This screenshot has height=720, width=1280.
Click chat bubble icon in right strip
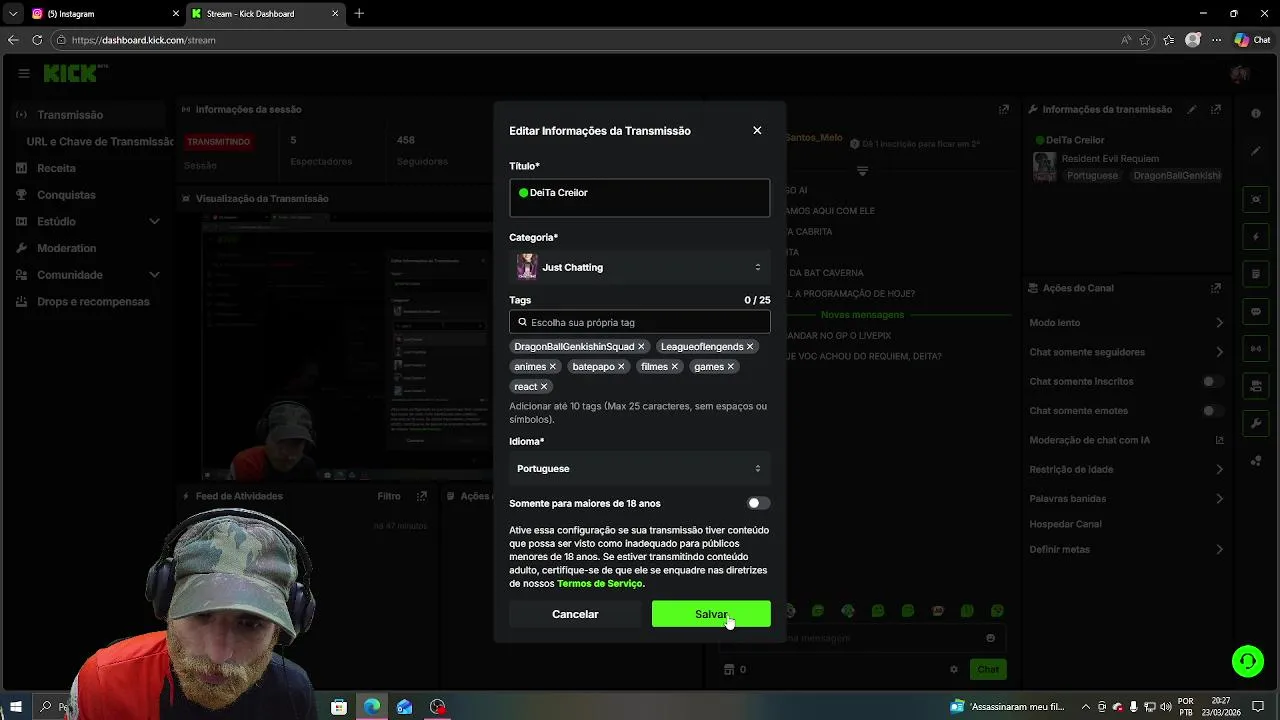pos(1256,312)
